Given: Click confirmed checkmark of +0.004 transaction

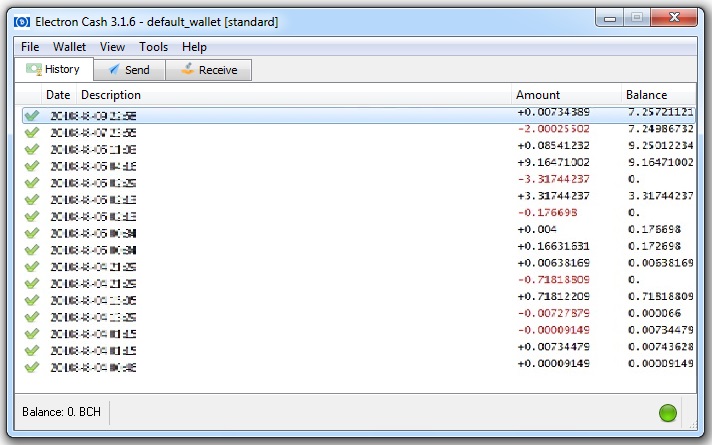Looking at the screenshot, I should tap(32, 233).
